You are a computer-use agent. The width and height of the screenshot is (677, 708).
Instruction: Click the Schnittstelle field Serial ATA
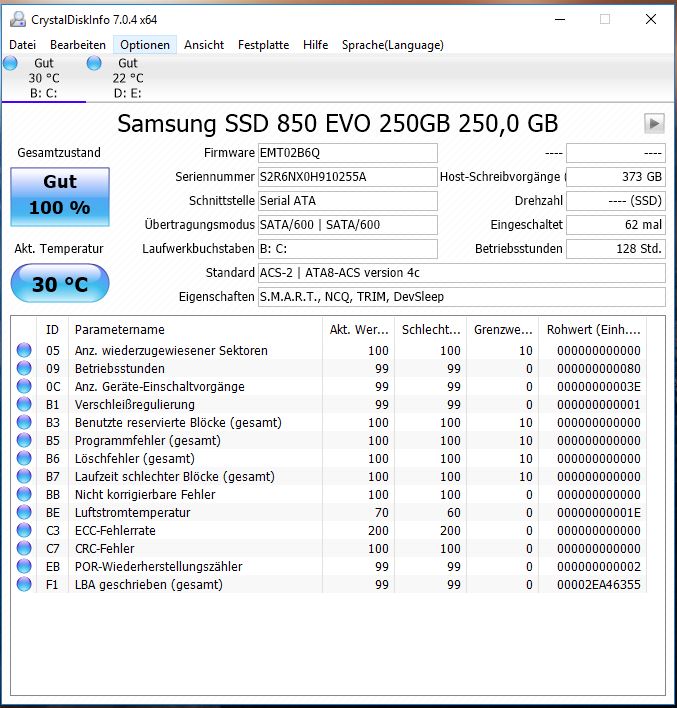348,200
